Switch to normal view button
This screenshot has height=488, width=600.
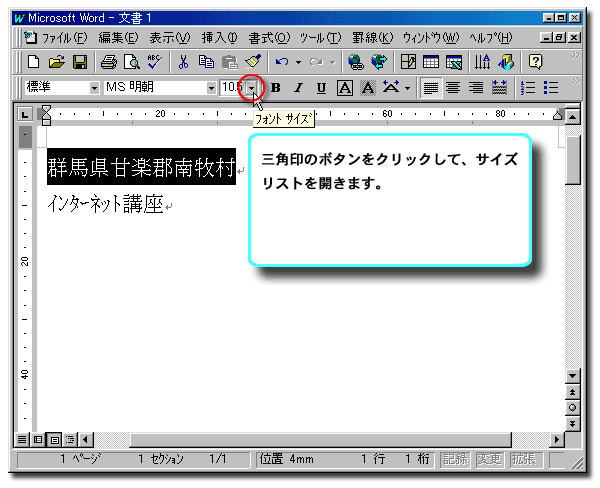tap(22, 439)
